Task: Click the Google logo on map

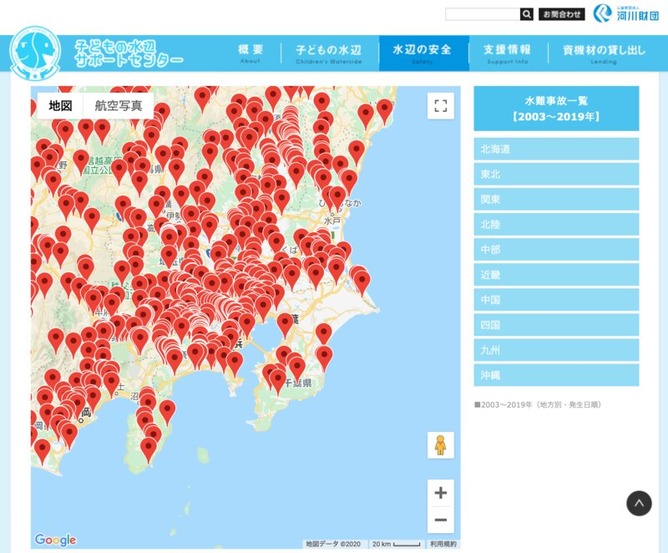Action: [55, 540]
